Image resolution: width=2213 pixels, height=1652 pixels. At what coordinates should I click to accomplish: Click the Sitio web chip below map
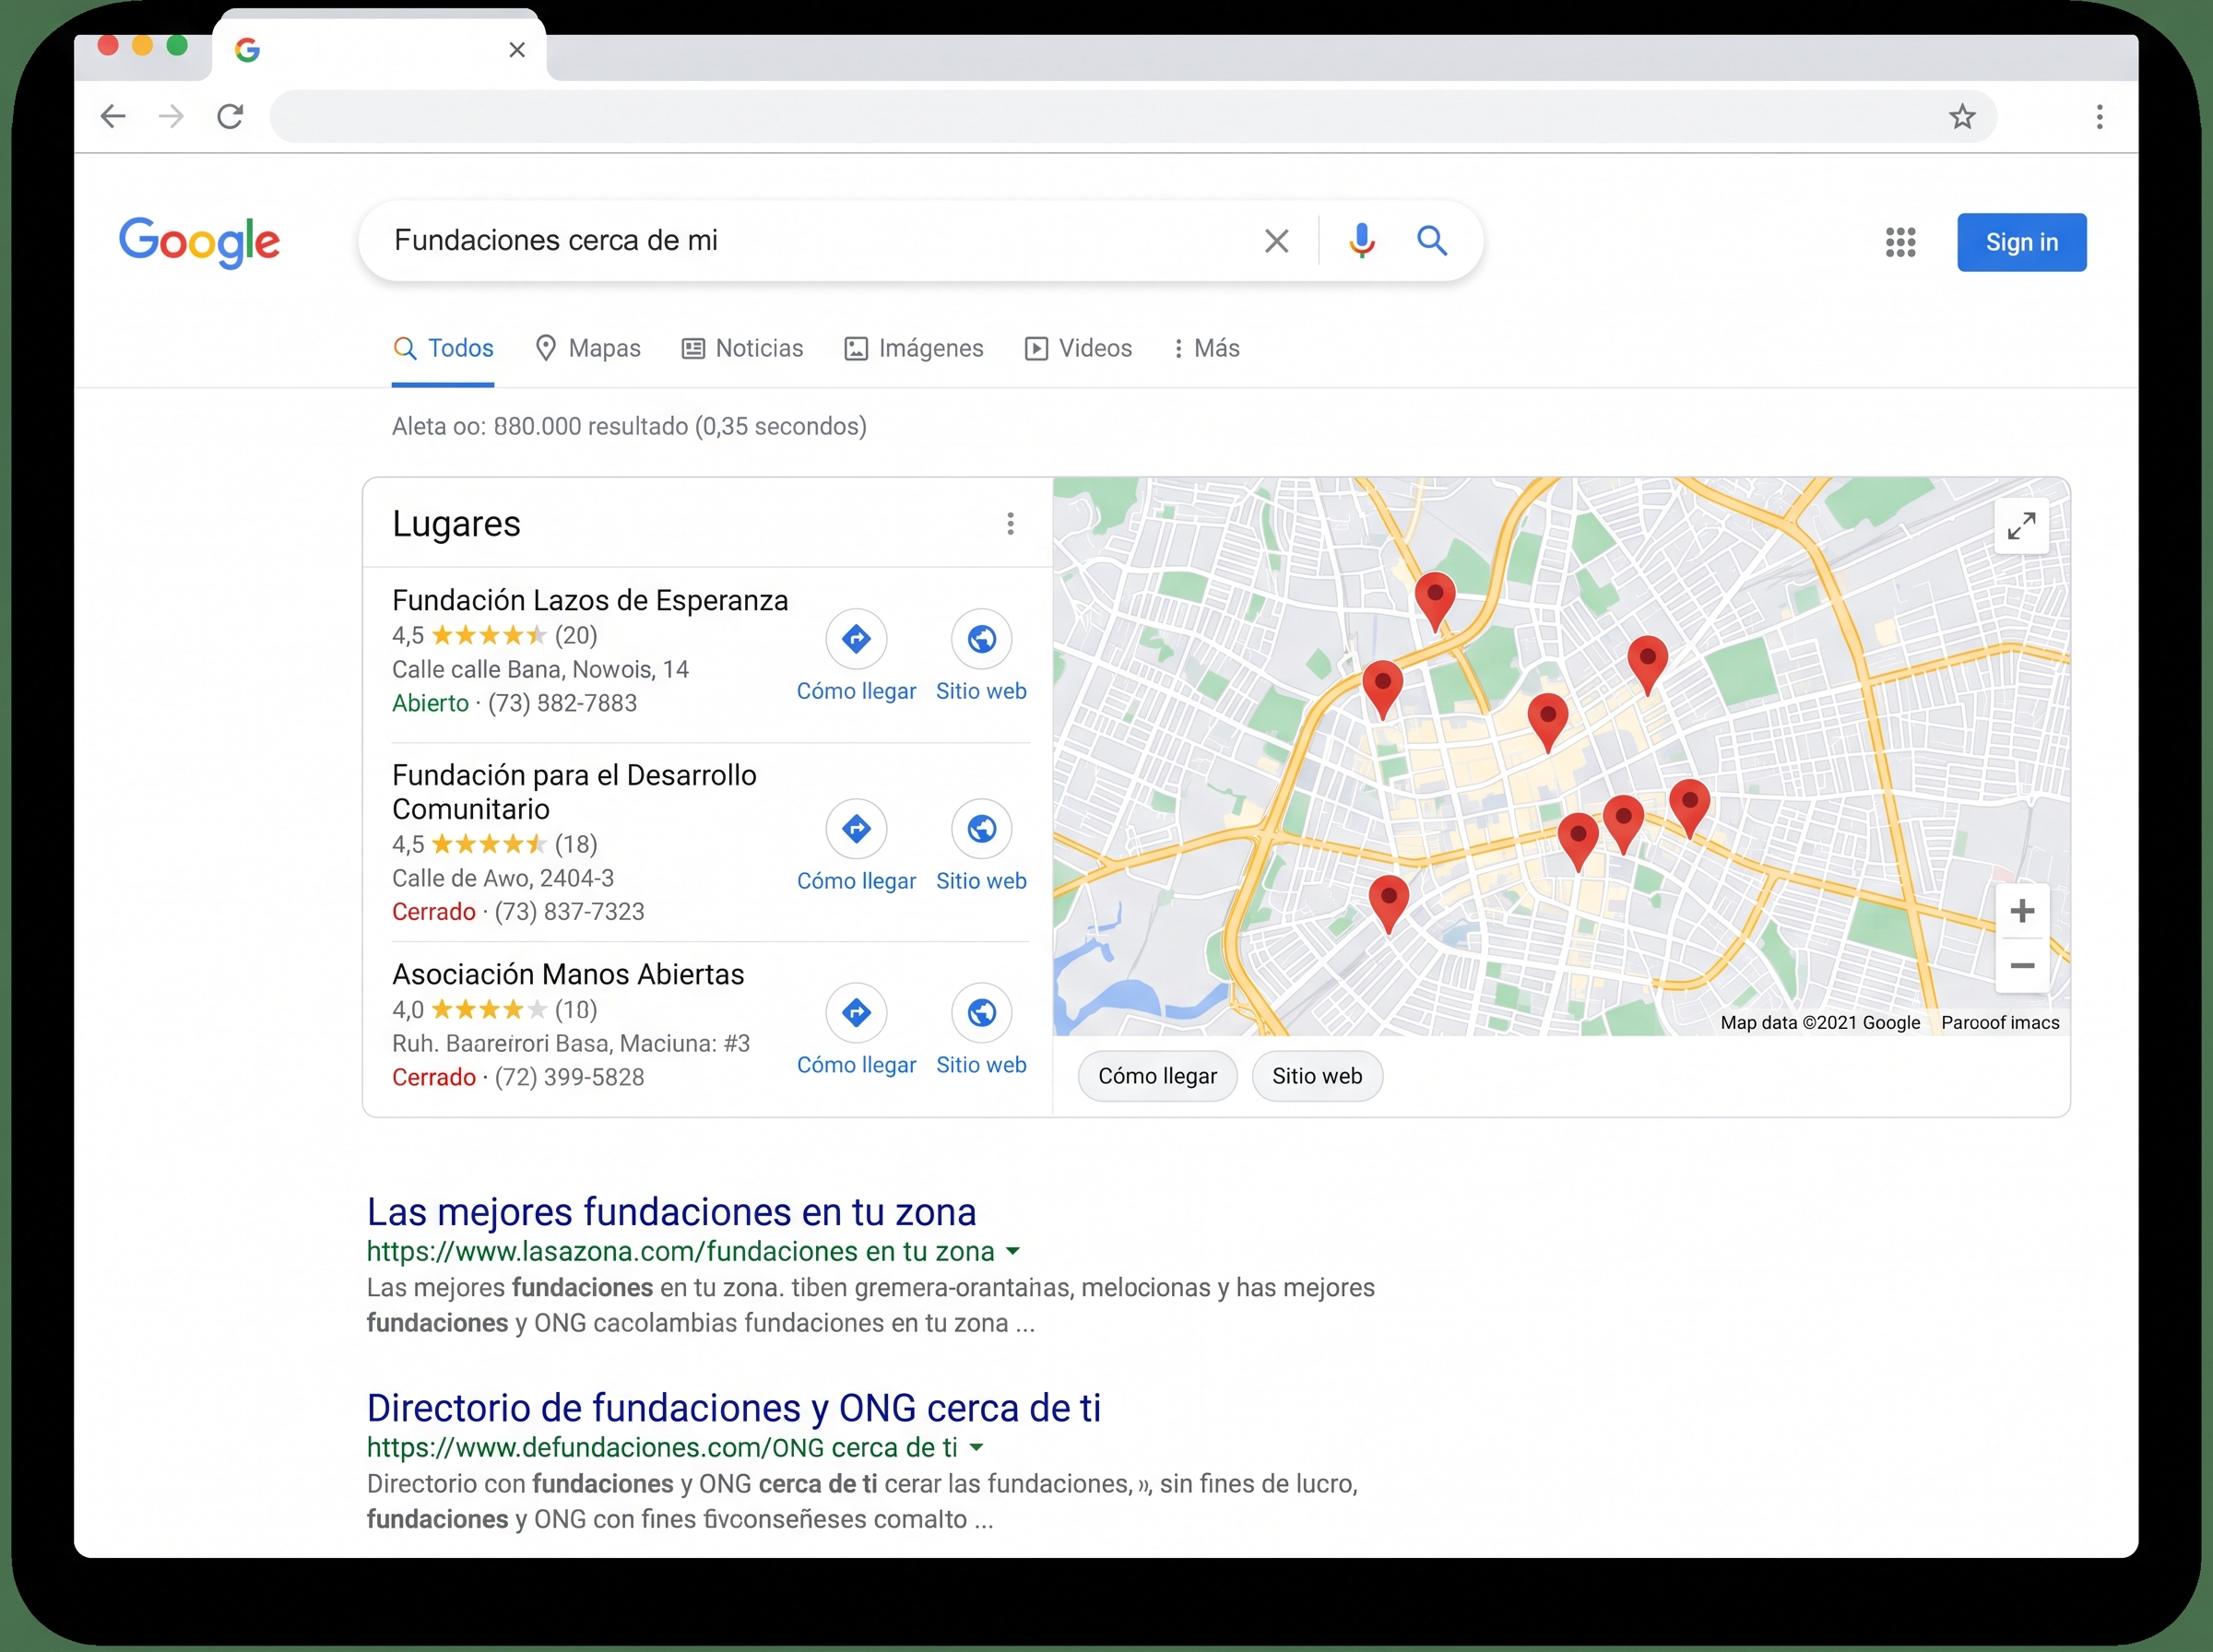point(1317,1077)
